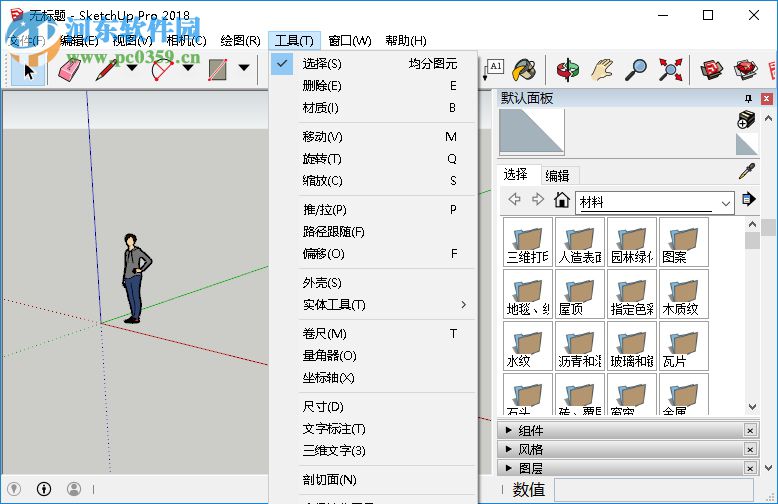Open the 材料 collection dropdown
This screenshot has width=778, height=504.
click(654, 202)
